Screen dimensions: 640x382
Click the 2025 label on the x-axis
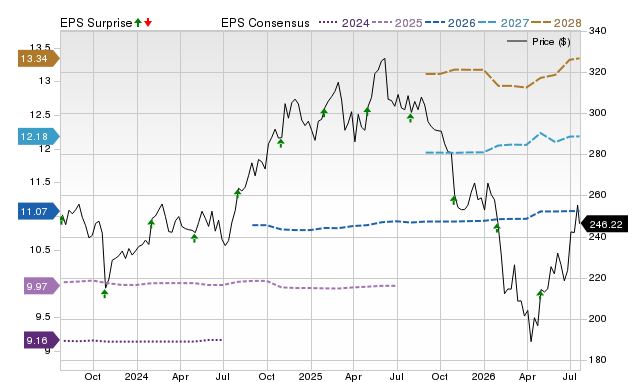[x=310, y=376]
